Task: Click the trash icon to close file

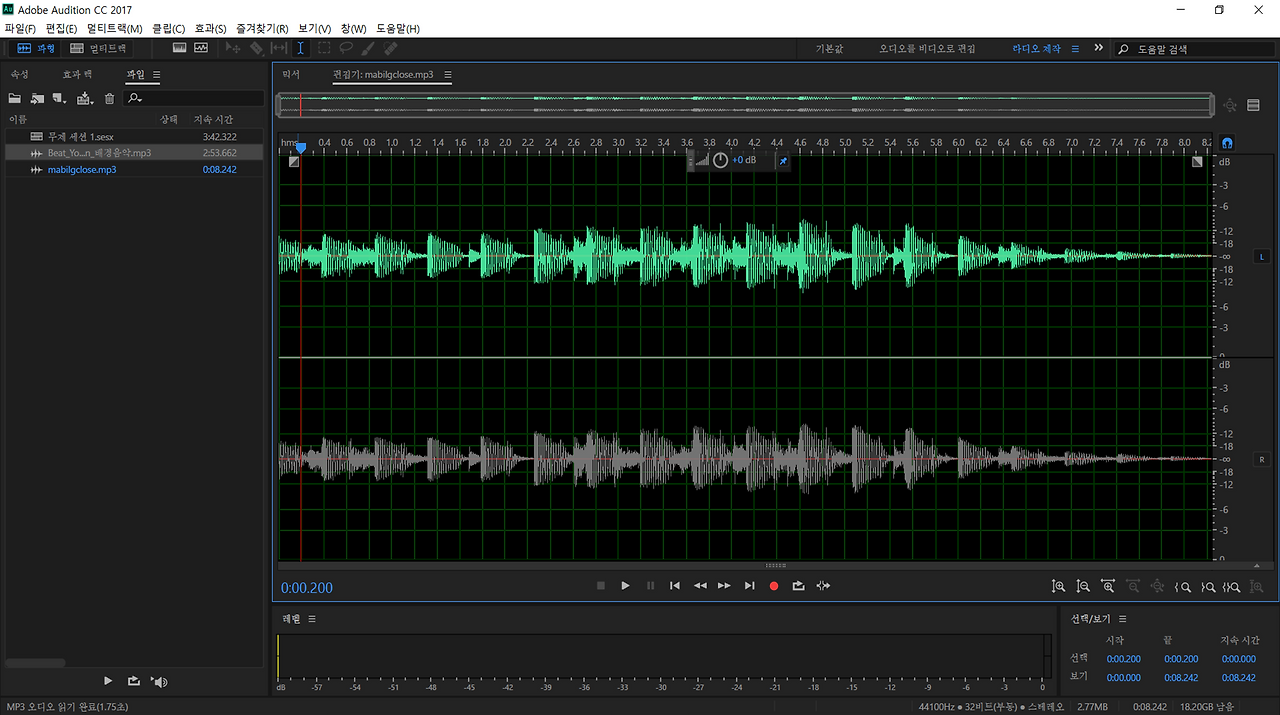Action: 110,98
